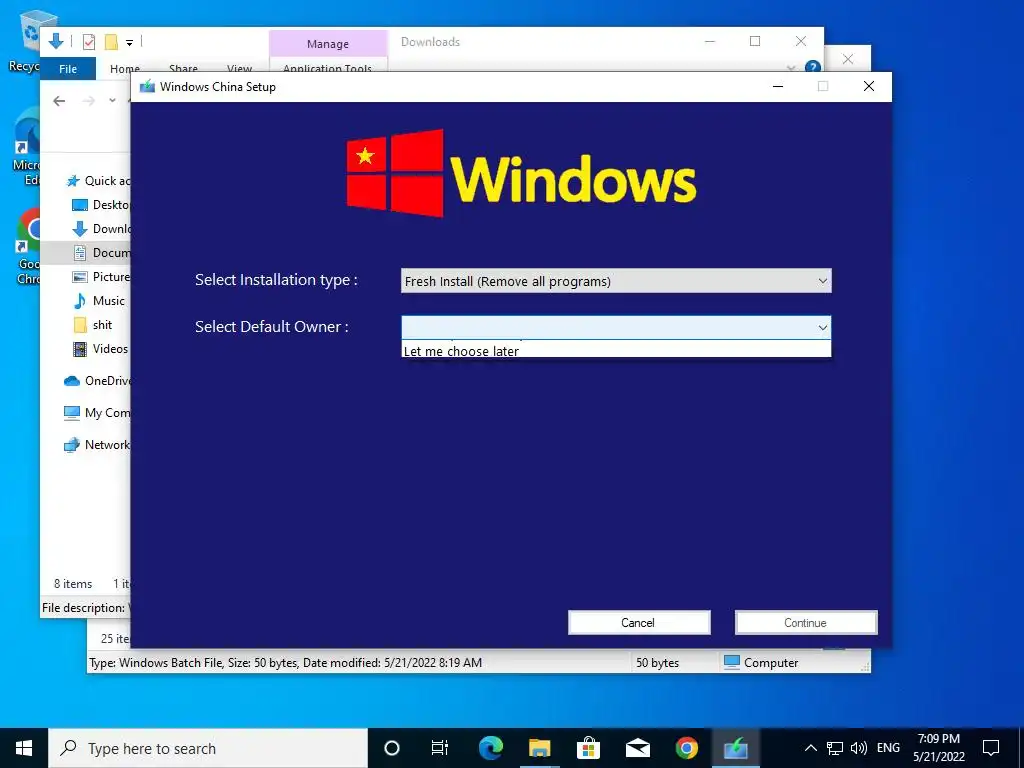
Task: Open network status tray icon
Action: tap(835, 748)
